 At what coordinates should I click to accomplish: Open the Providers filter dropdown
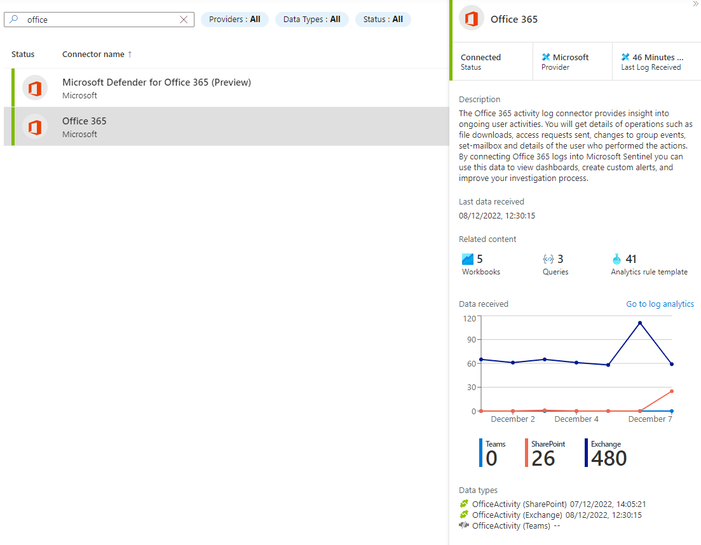coord(234,19)
